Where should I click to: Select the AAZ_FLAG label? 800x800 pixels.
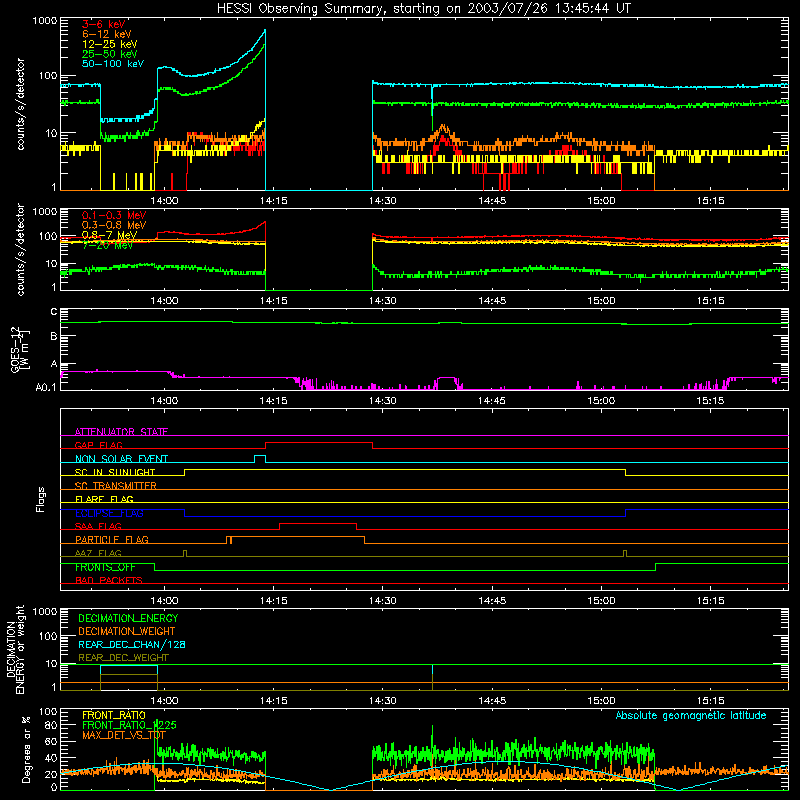click(x=98, y=553)
